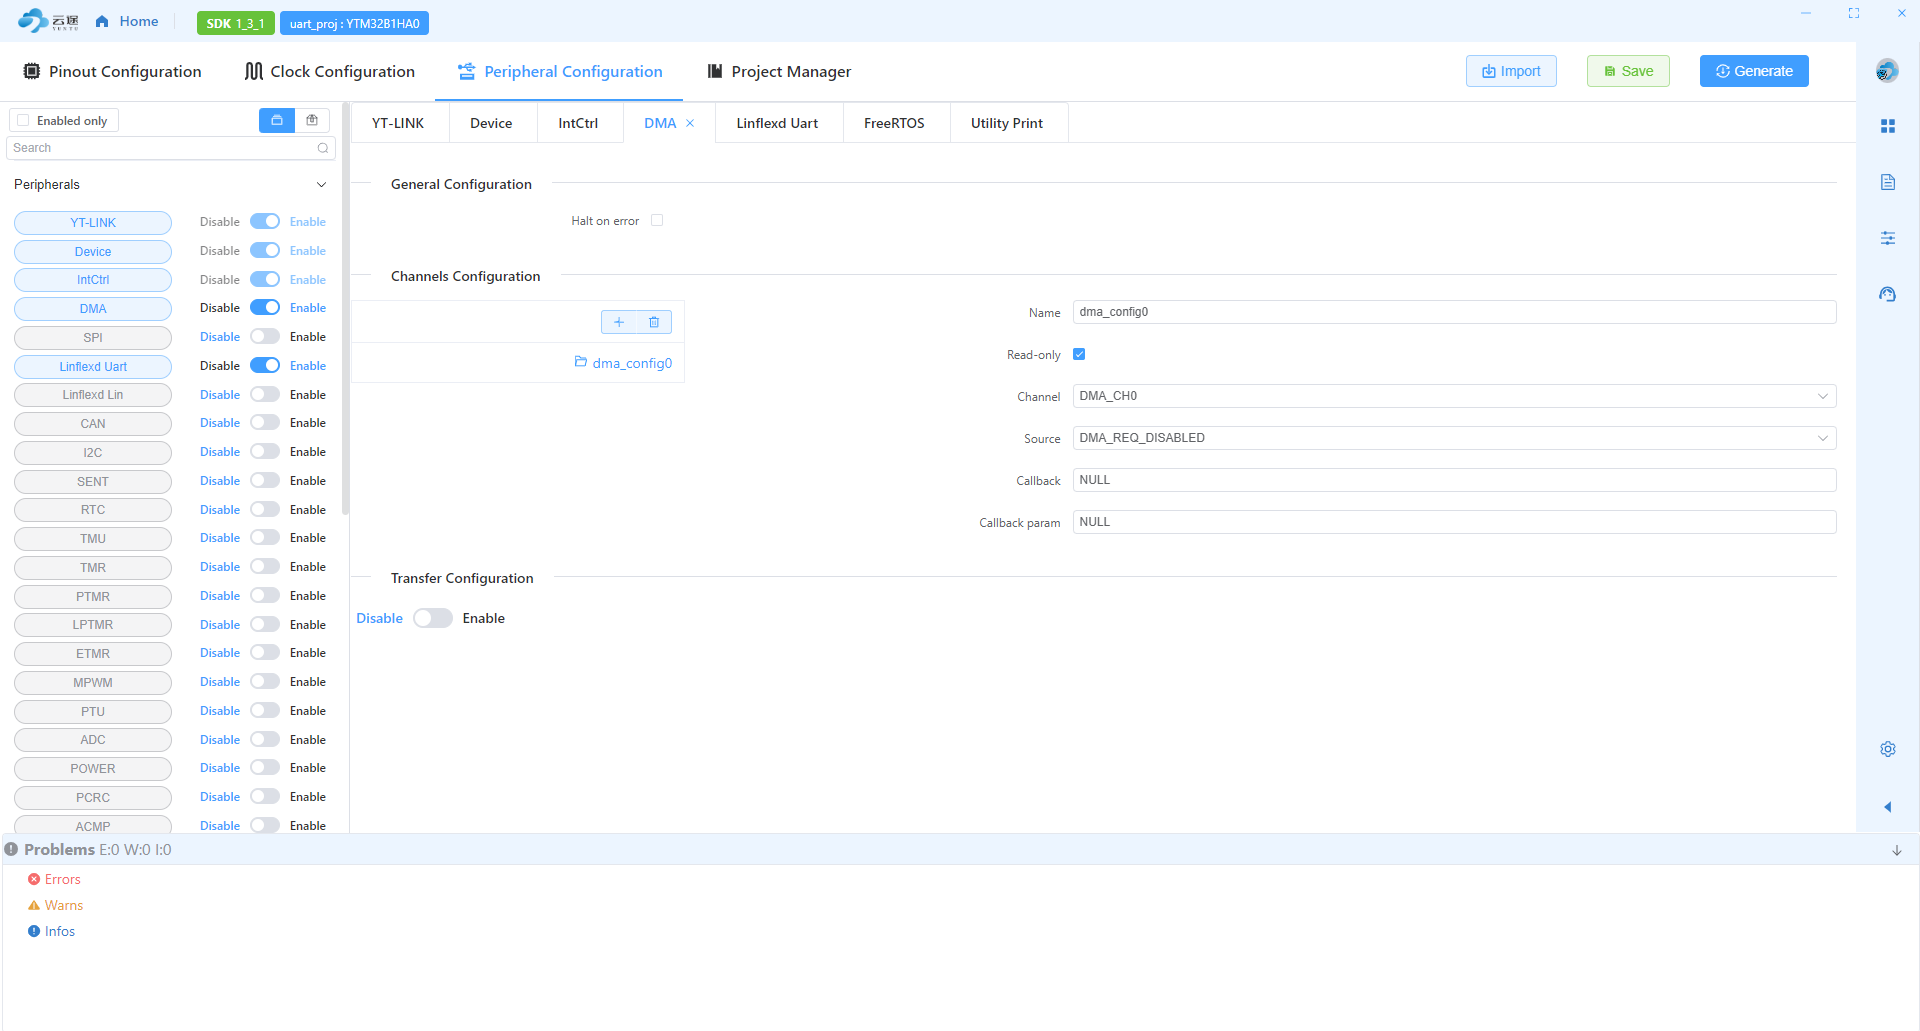Open the Device config tab
The image size is (1920, 1031).
tap(491, 123)
